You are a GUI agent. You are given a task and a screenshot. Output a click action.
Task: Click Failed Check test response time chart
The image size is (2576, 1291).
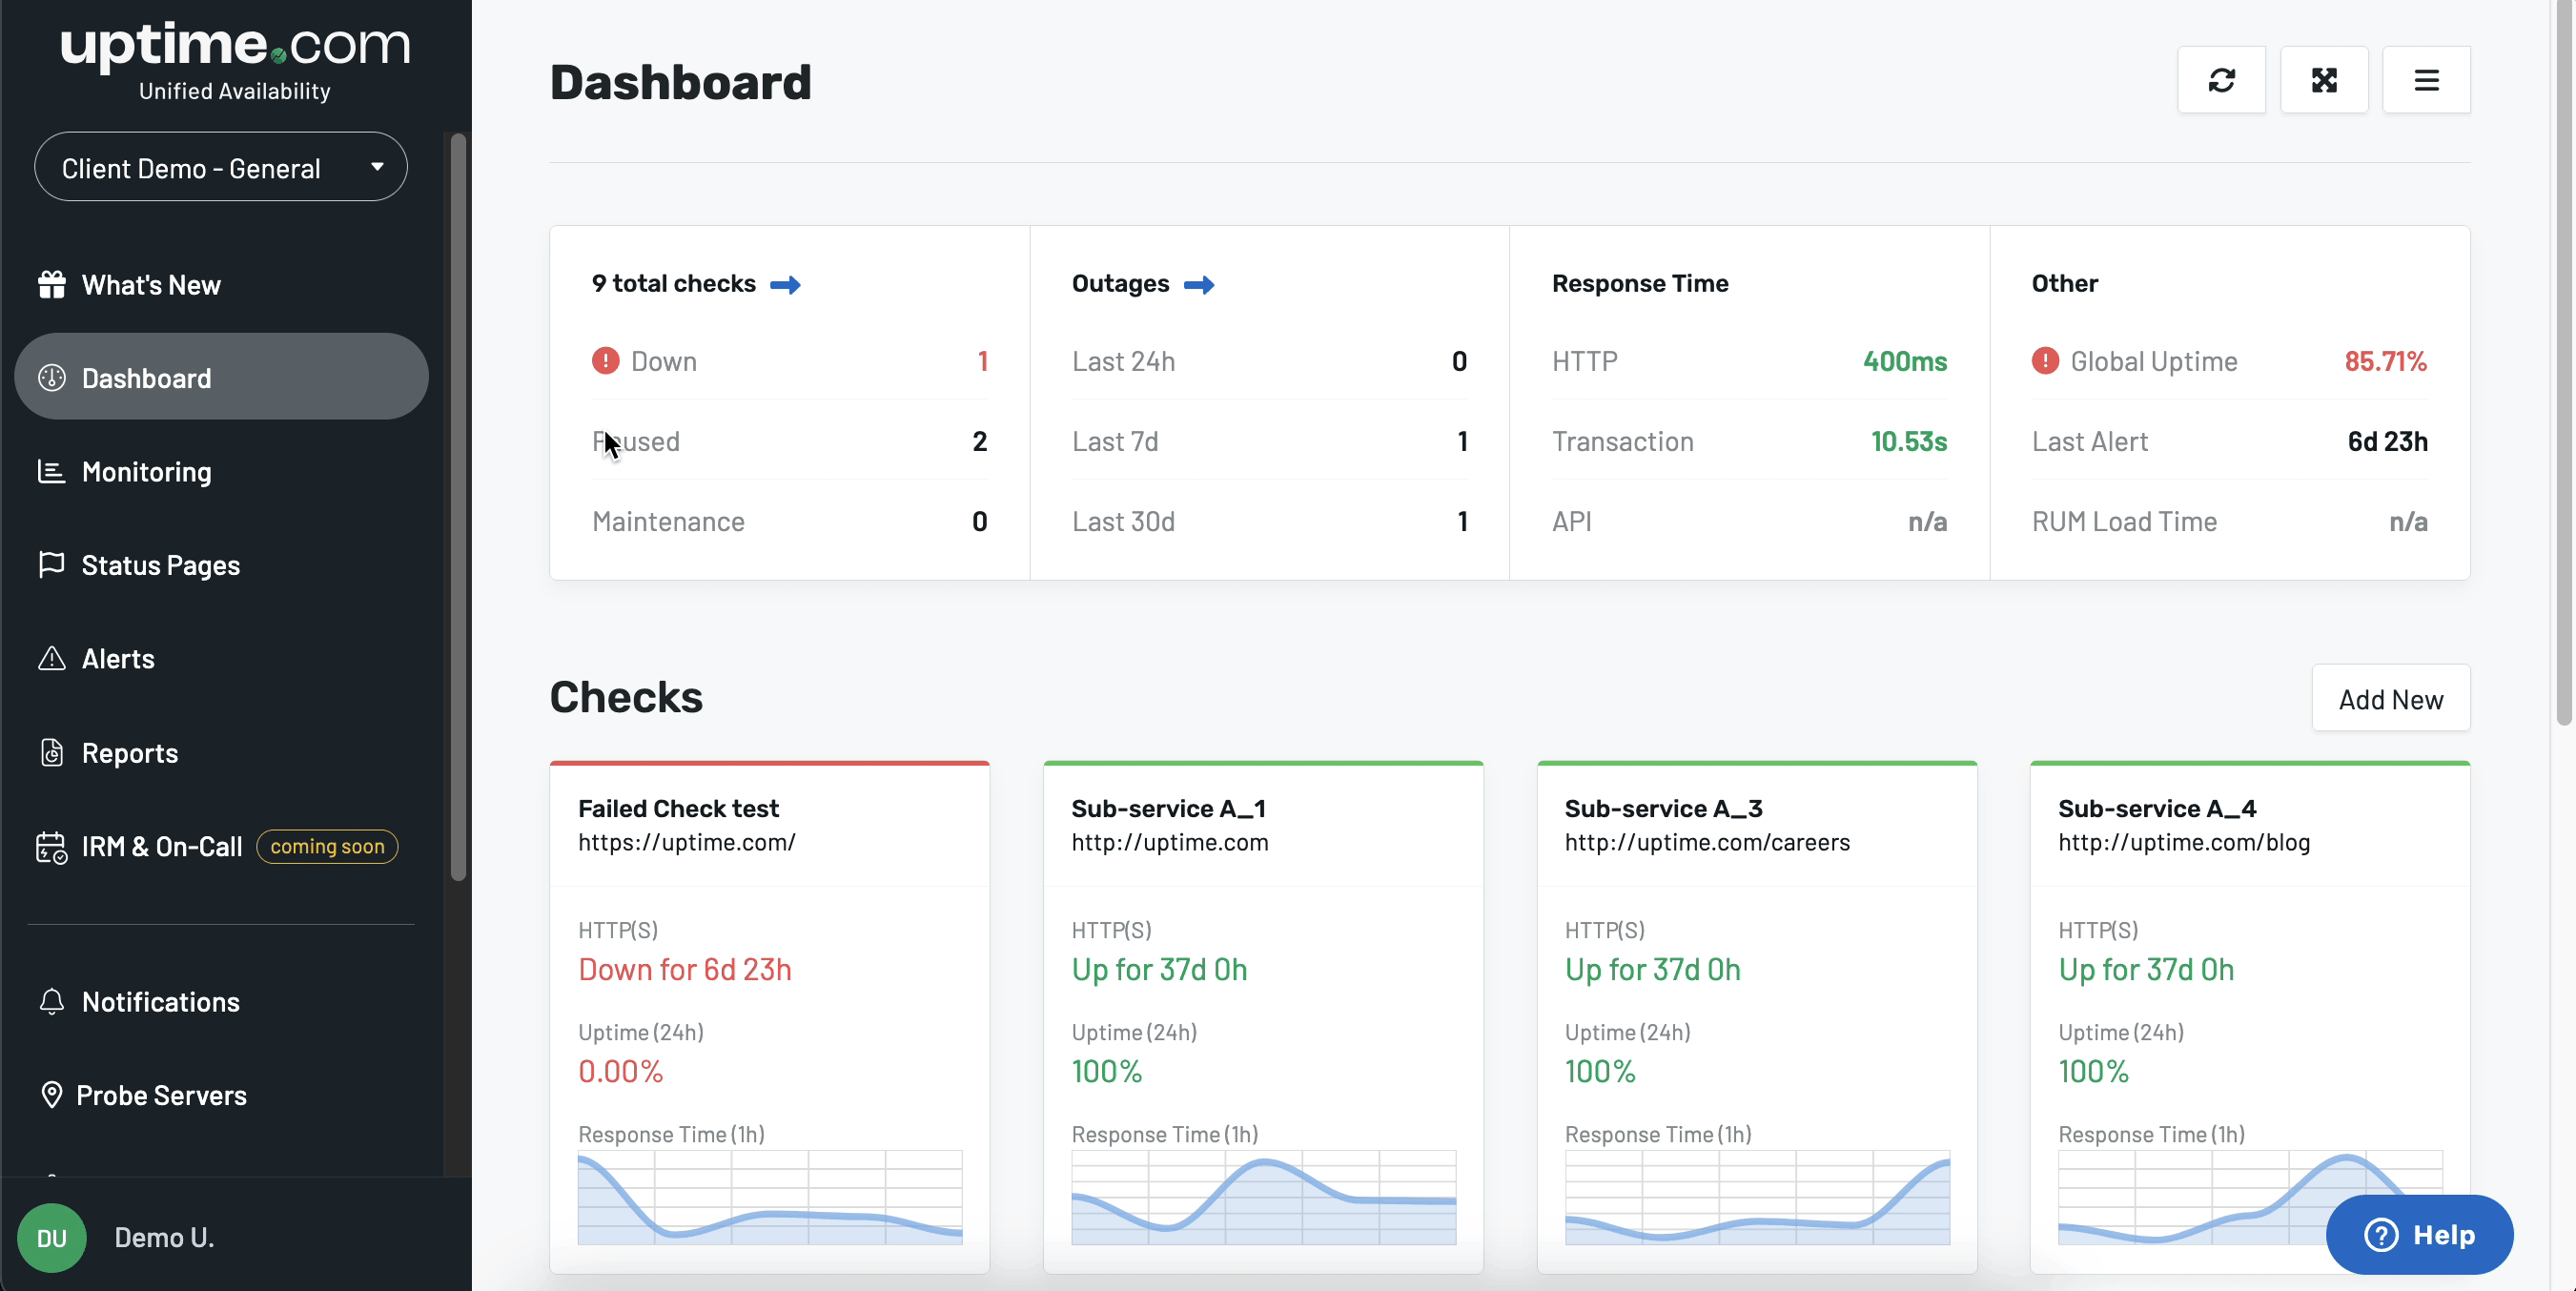coord(770,1197)
